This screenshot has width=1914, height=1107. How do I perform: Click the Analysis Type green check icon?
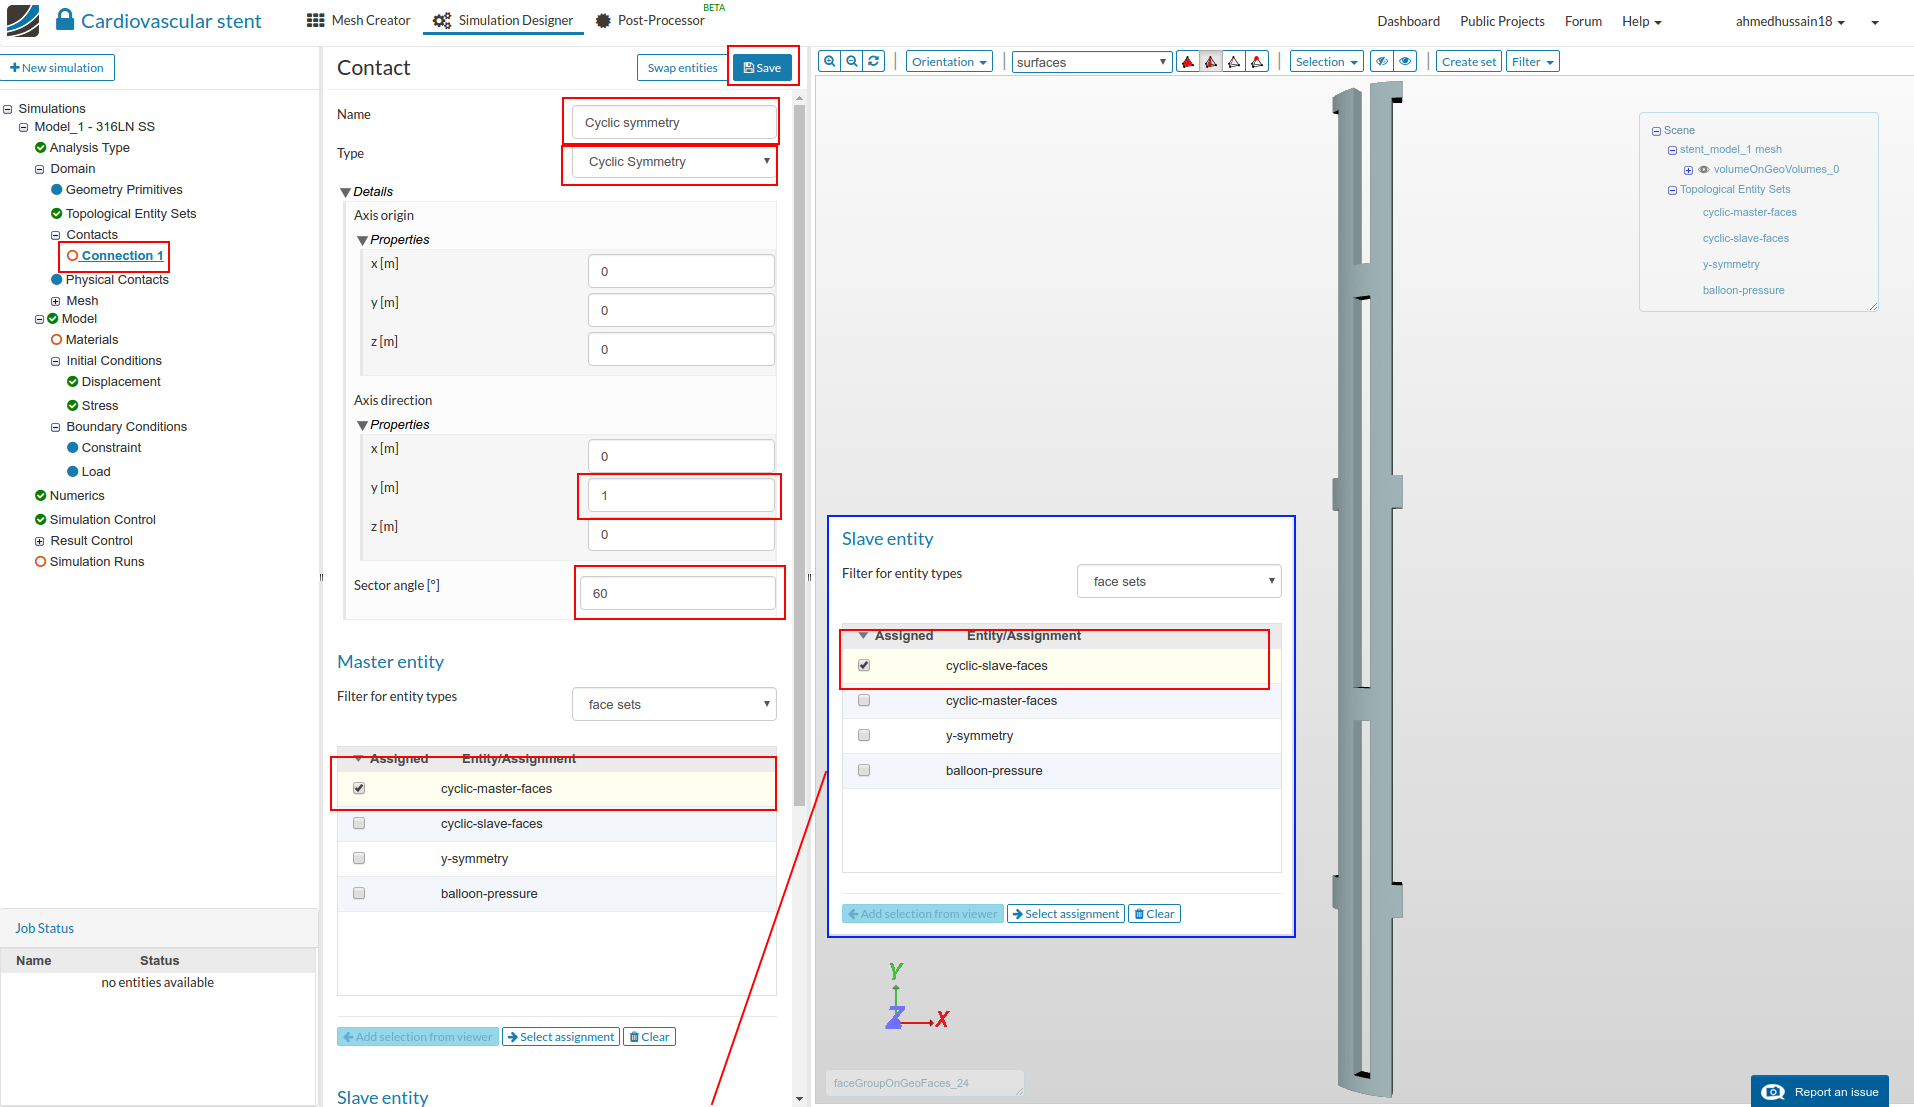tap(41, 148)
